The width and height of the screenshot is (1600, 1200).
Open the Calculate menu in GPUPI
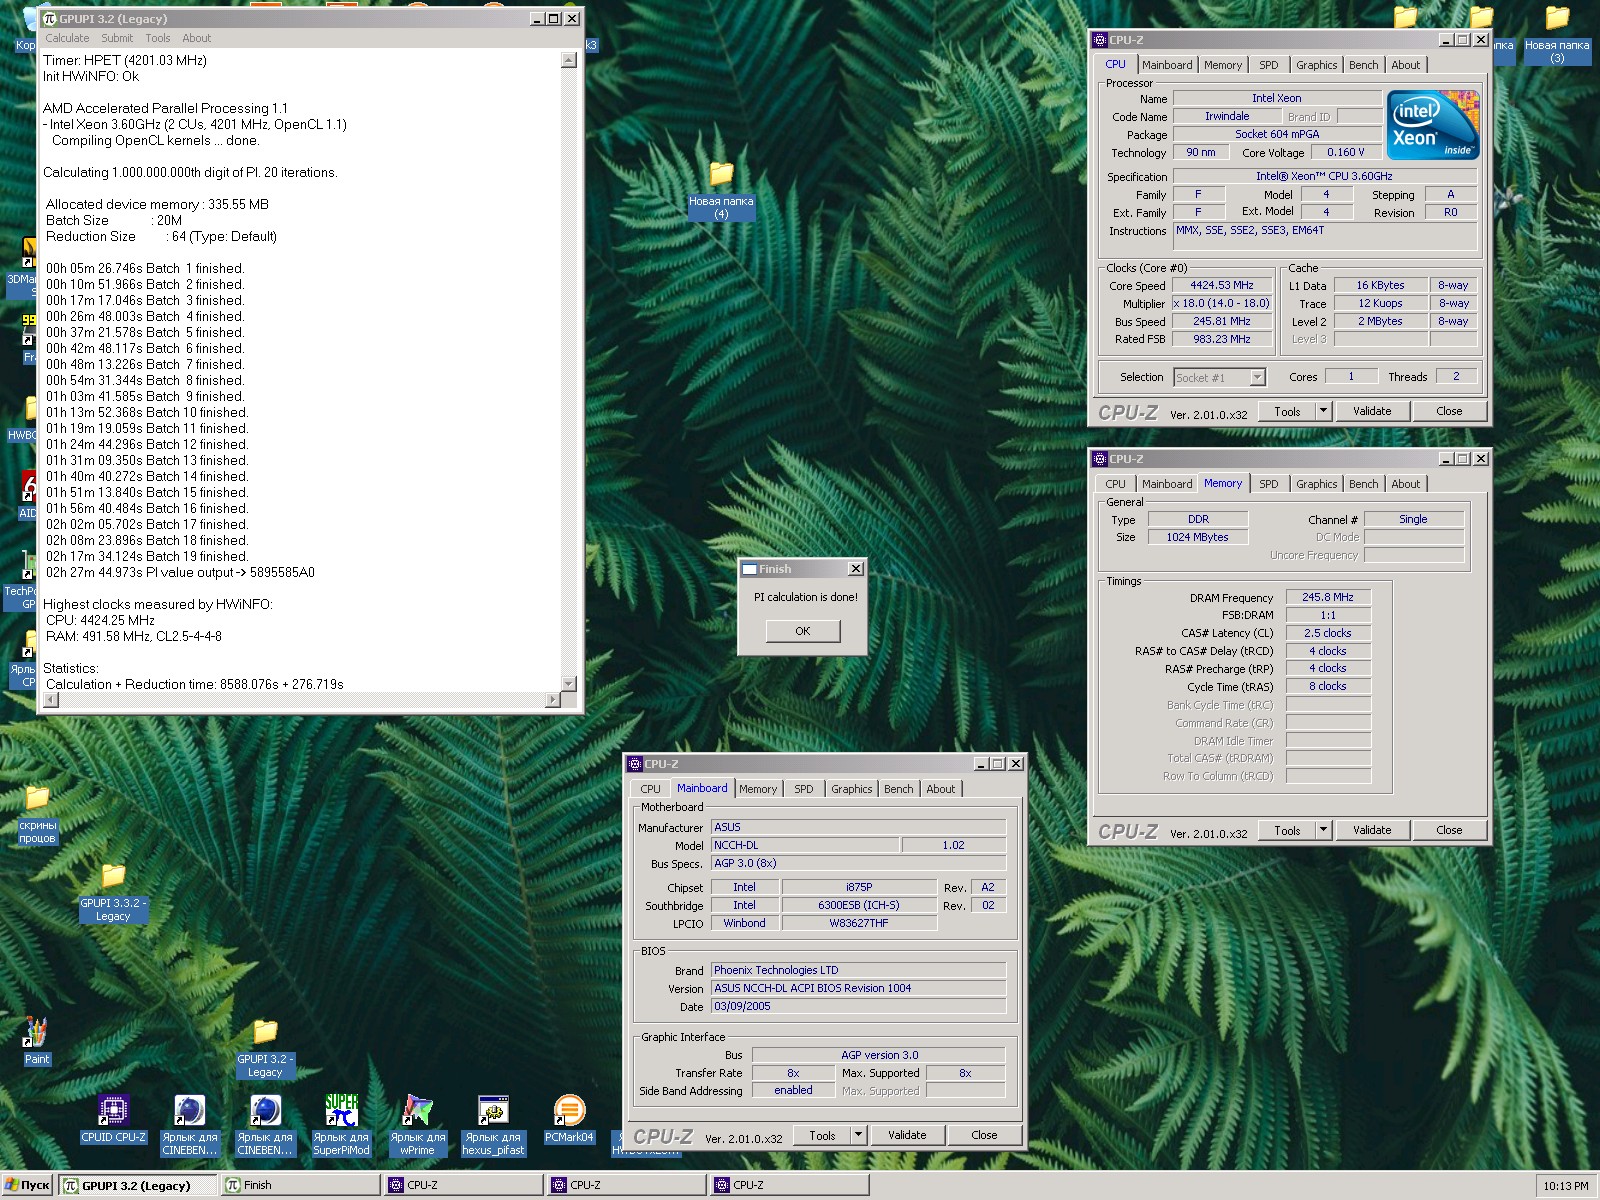[x=67, y=38]
